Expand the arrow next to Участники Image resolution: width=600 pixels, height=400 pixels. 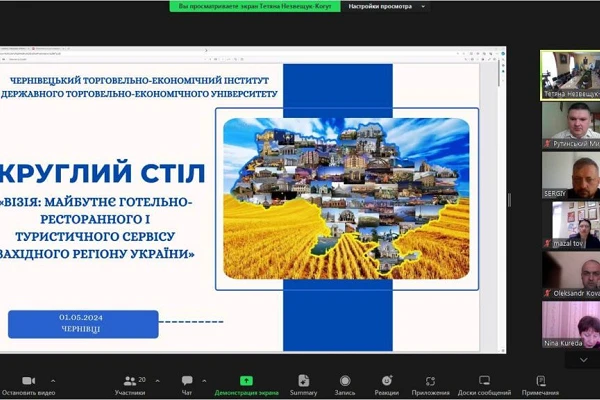pyautogui.click(x=153, y=381)
